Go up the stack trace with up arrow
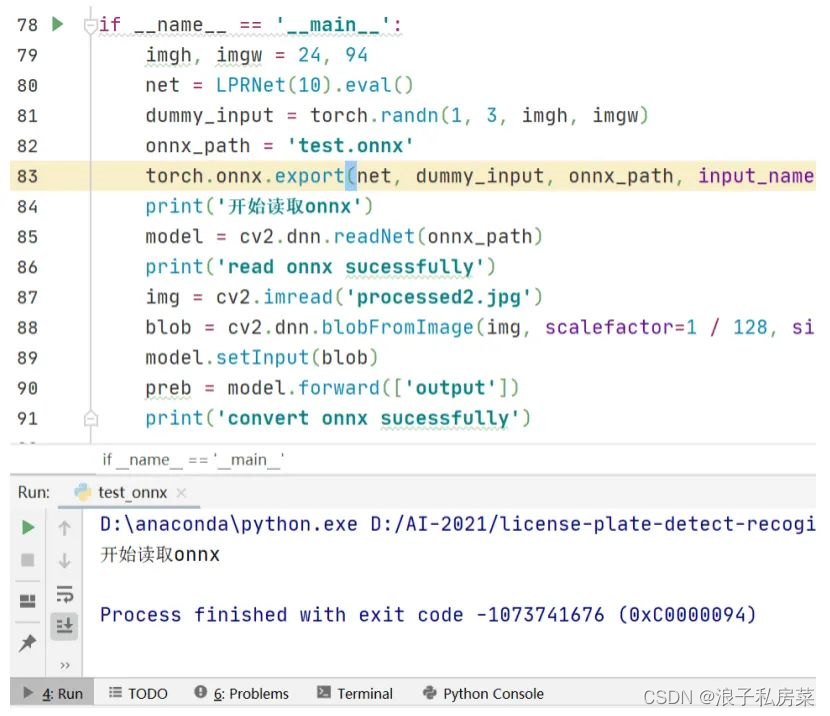This screenshot has width=830, height=716. (x=65, y=528)
